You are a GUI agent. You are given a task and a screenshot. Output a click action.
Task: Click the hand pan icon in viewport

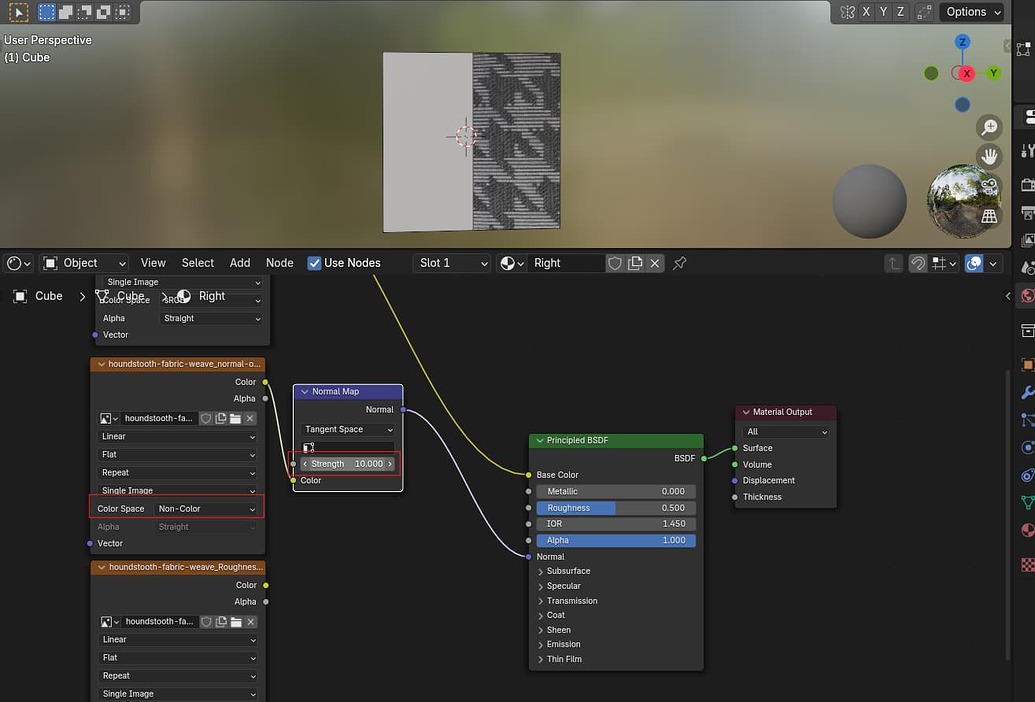(989, 156)
